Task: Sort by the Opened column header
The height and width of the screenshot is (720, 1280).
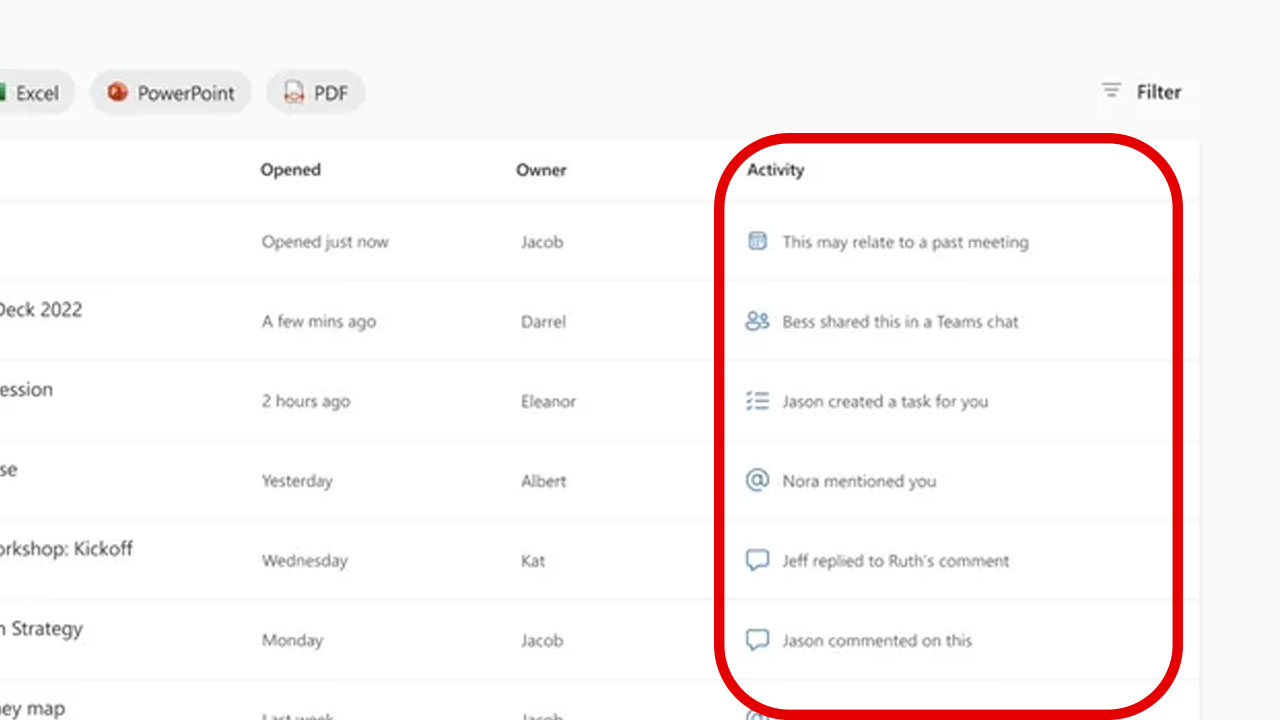Action: coord(290,170)
